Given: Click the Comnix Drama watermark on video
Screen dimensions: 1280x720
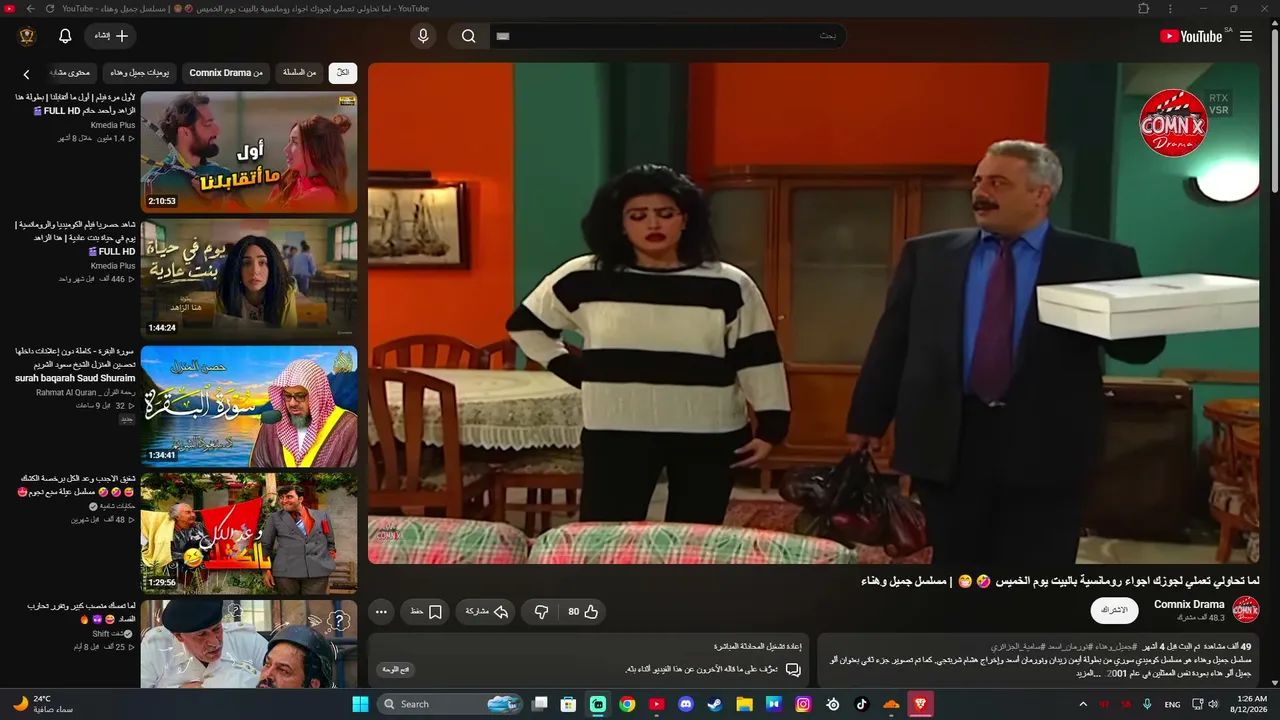Looking at the screenshot, I should click(x=1174, y=124).
